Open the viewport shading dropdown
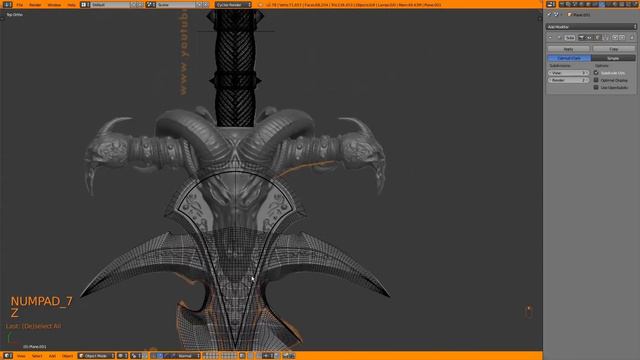 coord(122,356)
